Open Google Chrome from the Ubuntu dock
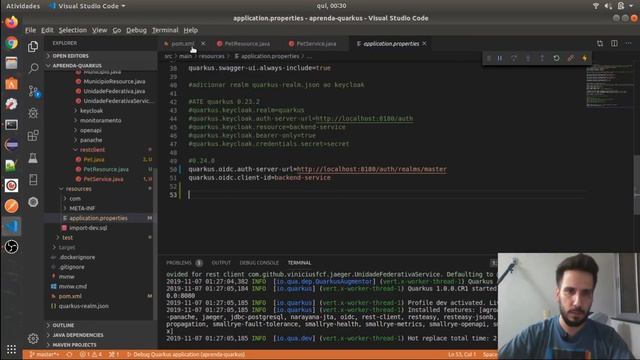640x360 pixels. (11, 43)
